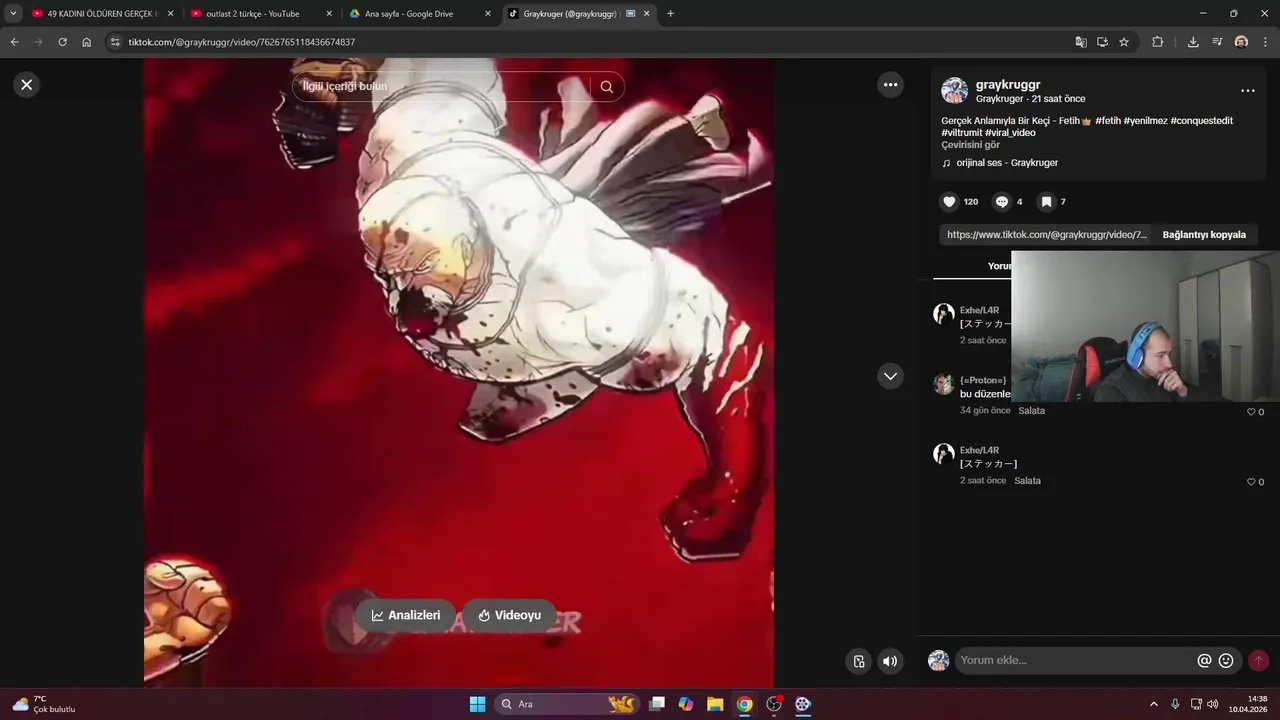
Task: Switch to 'Ana sayfa - Google Drive' tab
Action: click(419, 14)
